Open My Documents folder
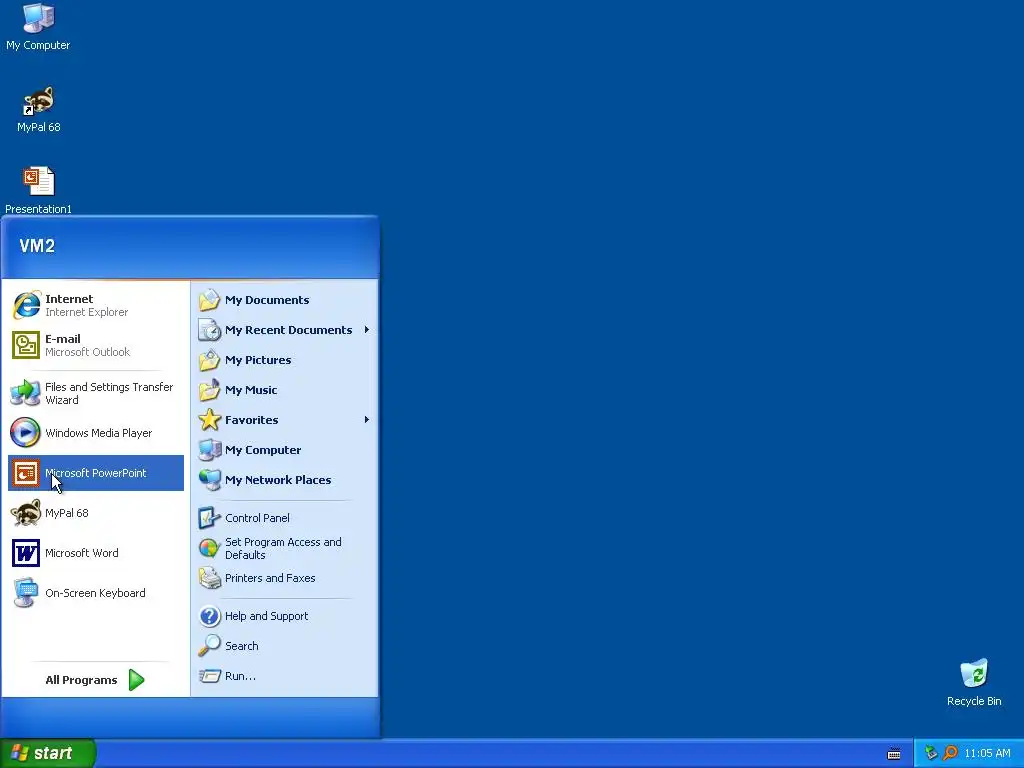This screenshot has width=1024, height=768. [x=284, y=300]
